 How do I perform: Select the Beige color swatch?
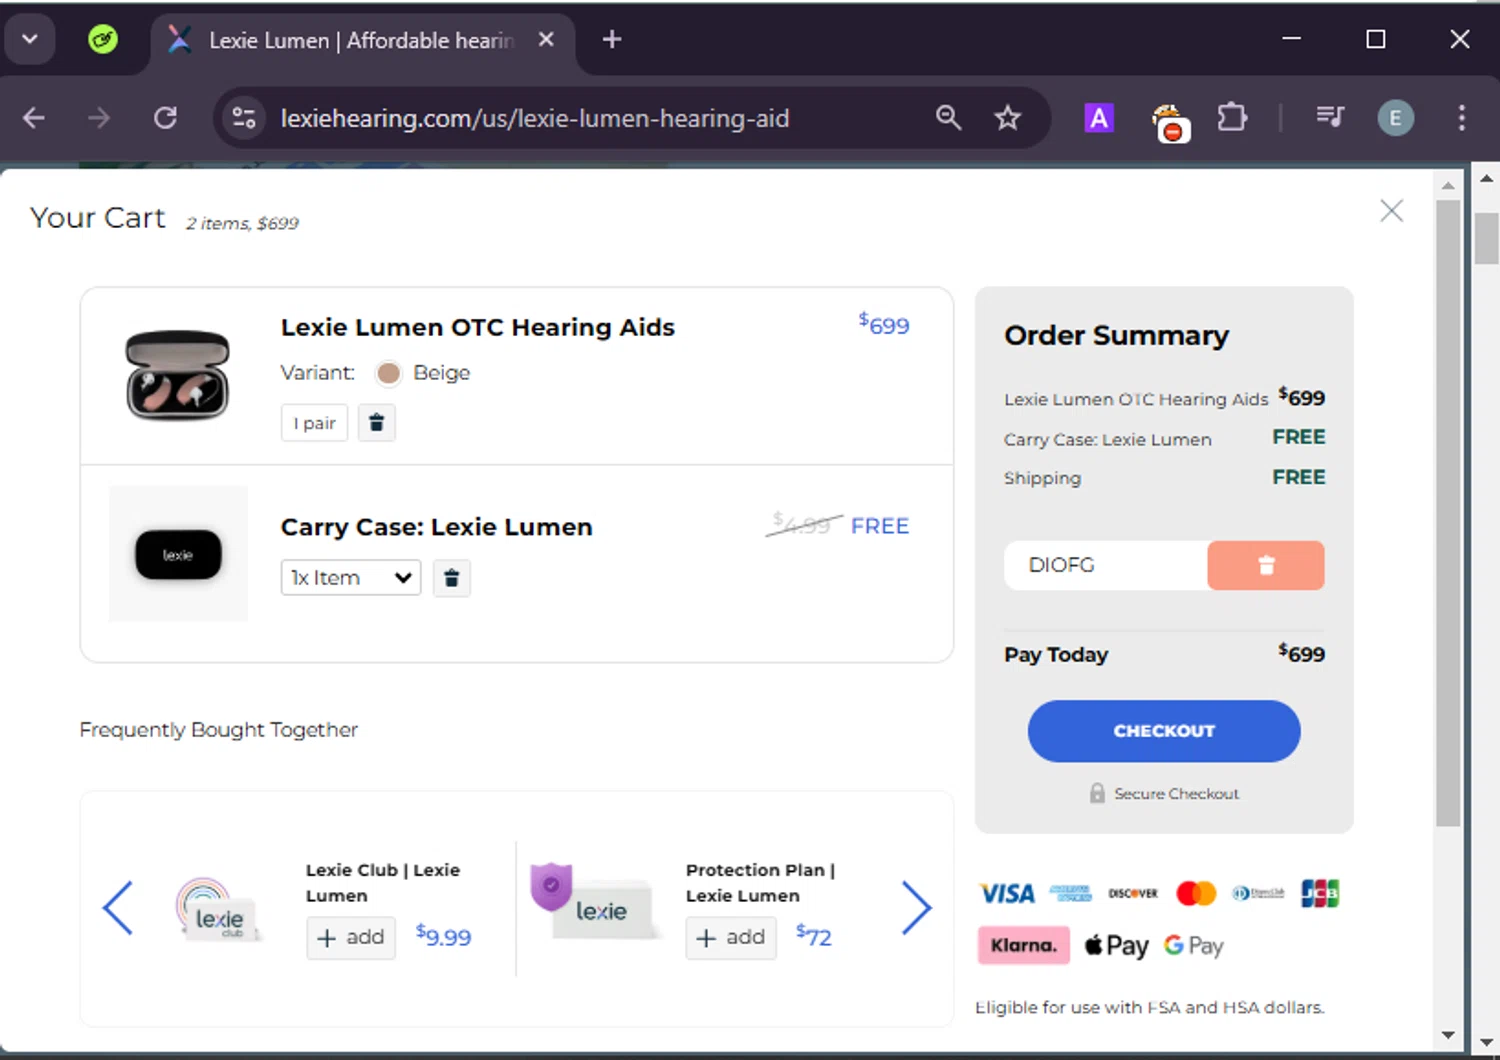click(388, 373)
